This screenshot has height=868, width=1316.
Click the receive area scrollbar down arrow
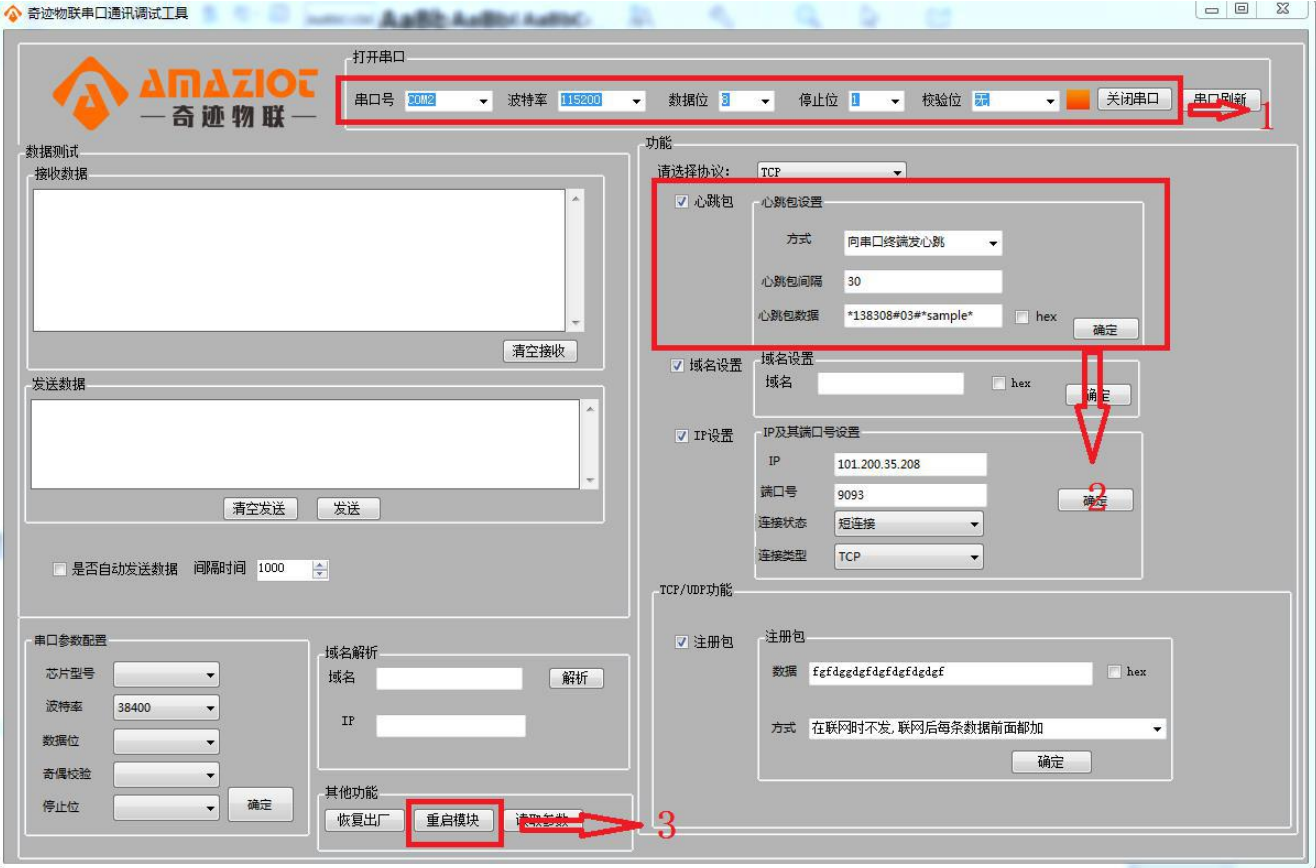(x=575, y=323)
